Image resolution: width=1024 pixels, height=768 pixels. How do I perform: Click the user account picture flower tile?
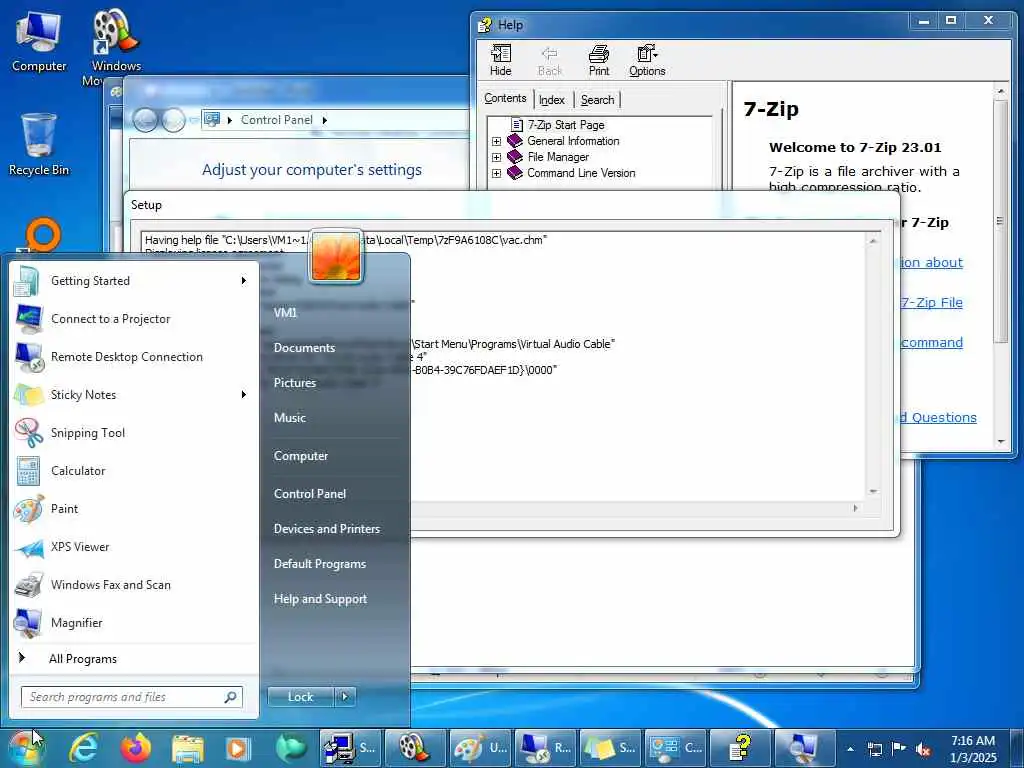point(336,255)
